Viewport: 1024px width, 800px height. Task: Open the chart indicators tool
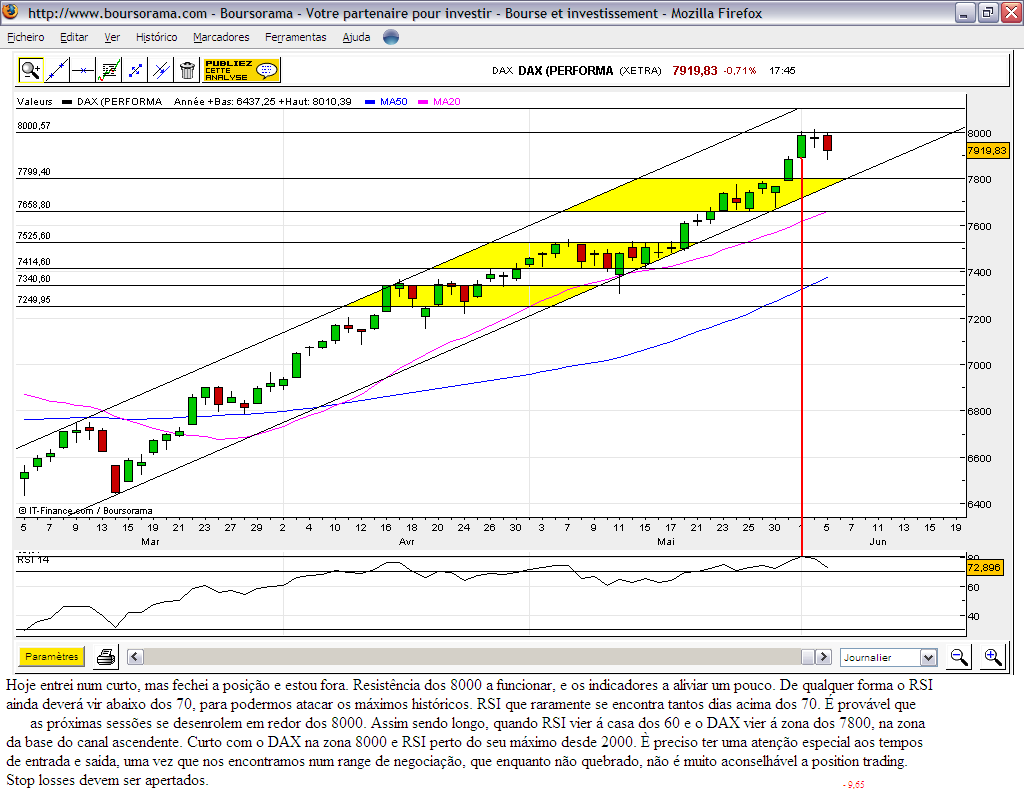tap(109, 70)
